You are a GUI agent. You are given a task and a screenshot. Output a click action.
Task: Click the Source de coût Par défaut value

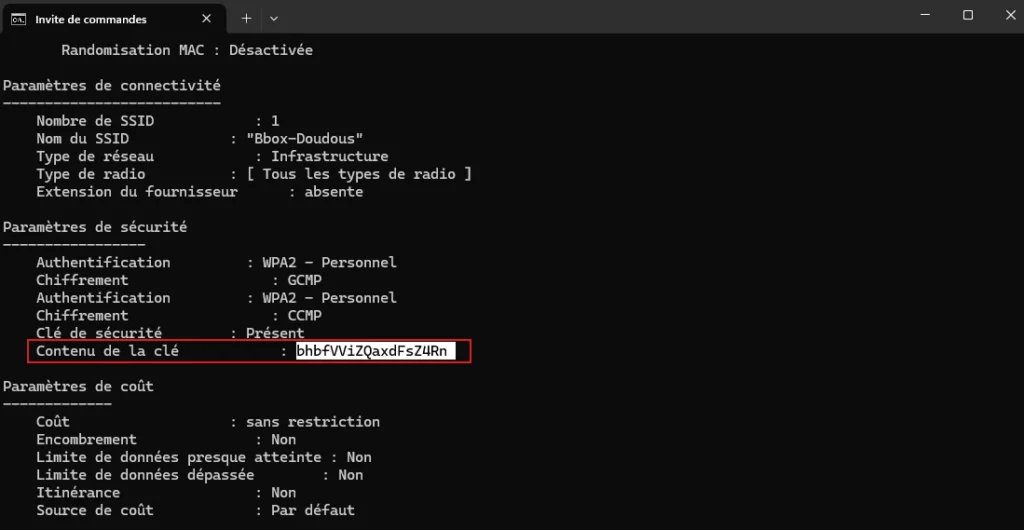pos(313,510)
